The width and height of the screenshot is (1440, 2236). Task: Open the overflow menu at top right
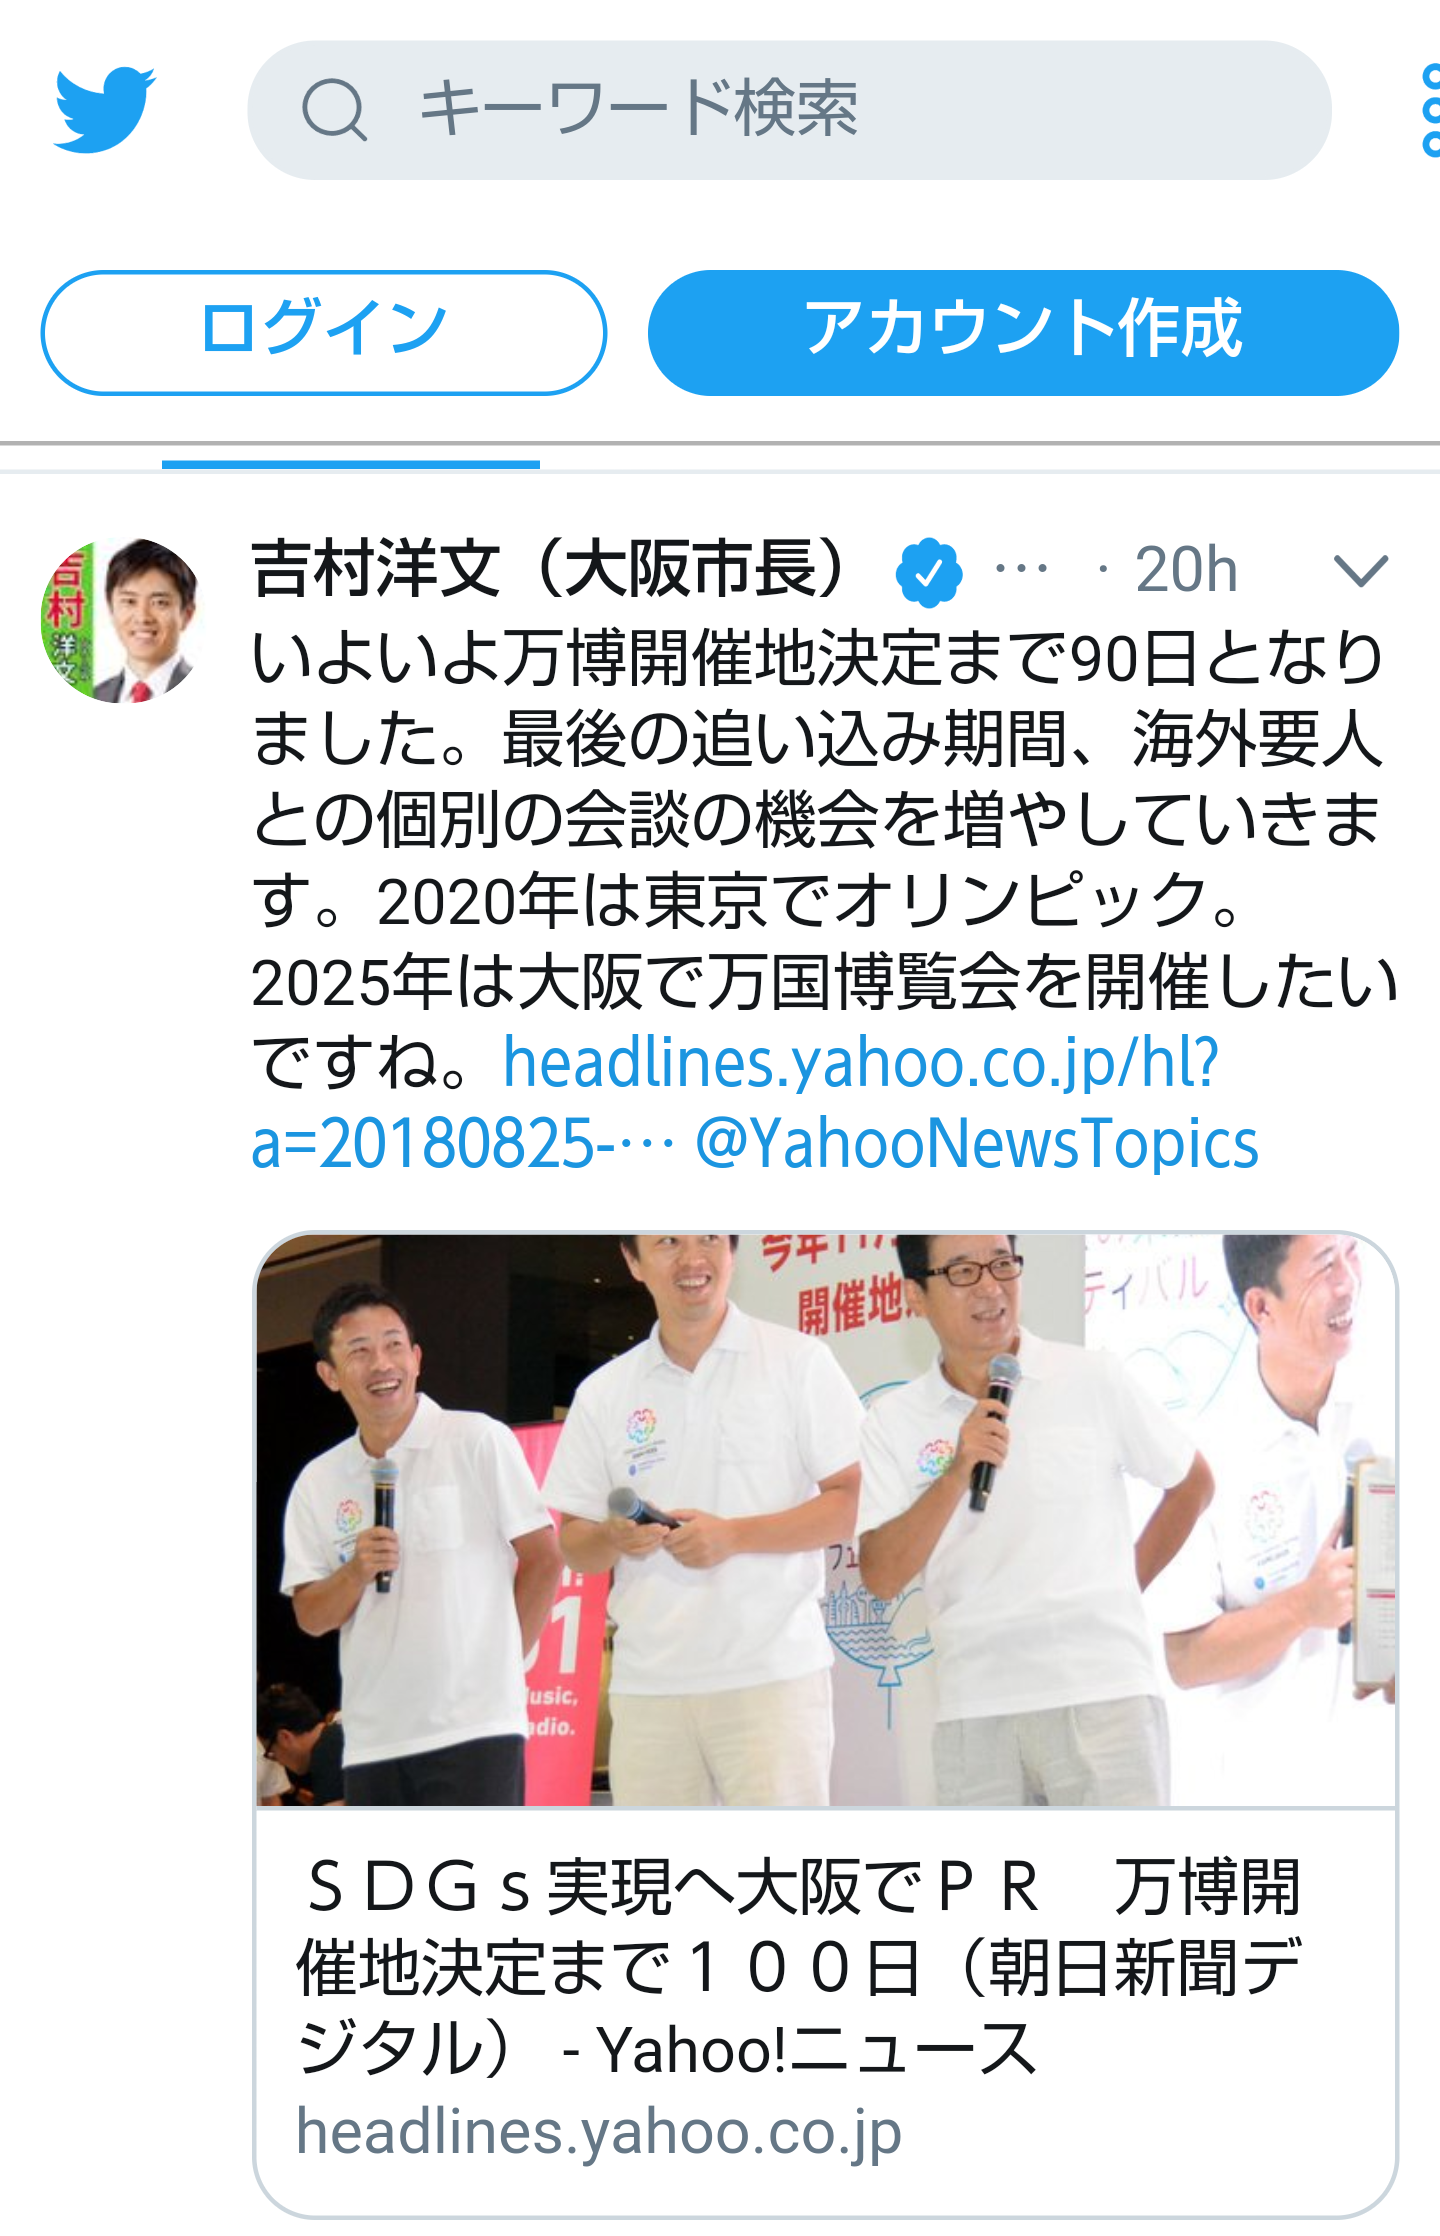click(1430, 110)
